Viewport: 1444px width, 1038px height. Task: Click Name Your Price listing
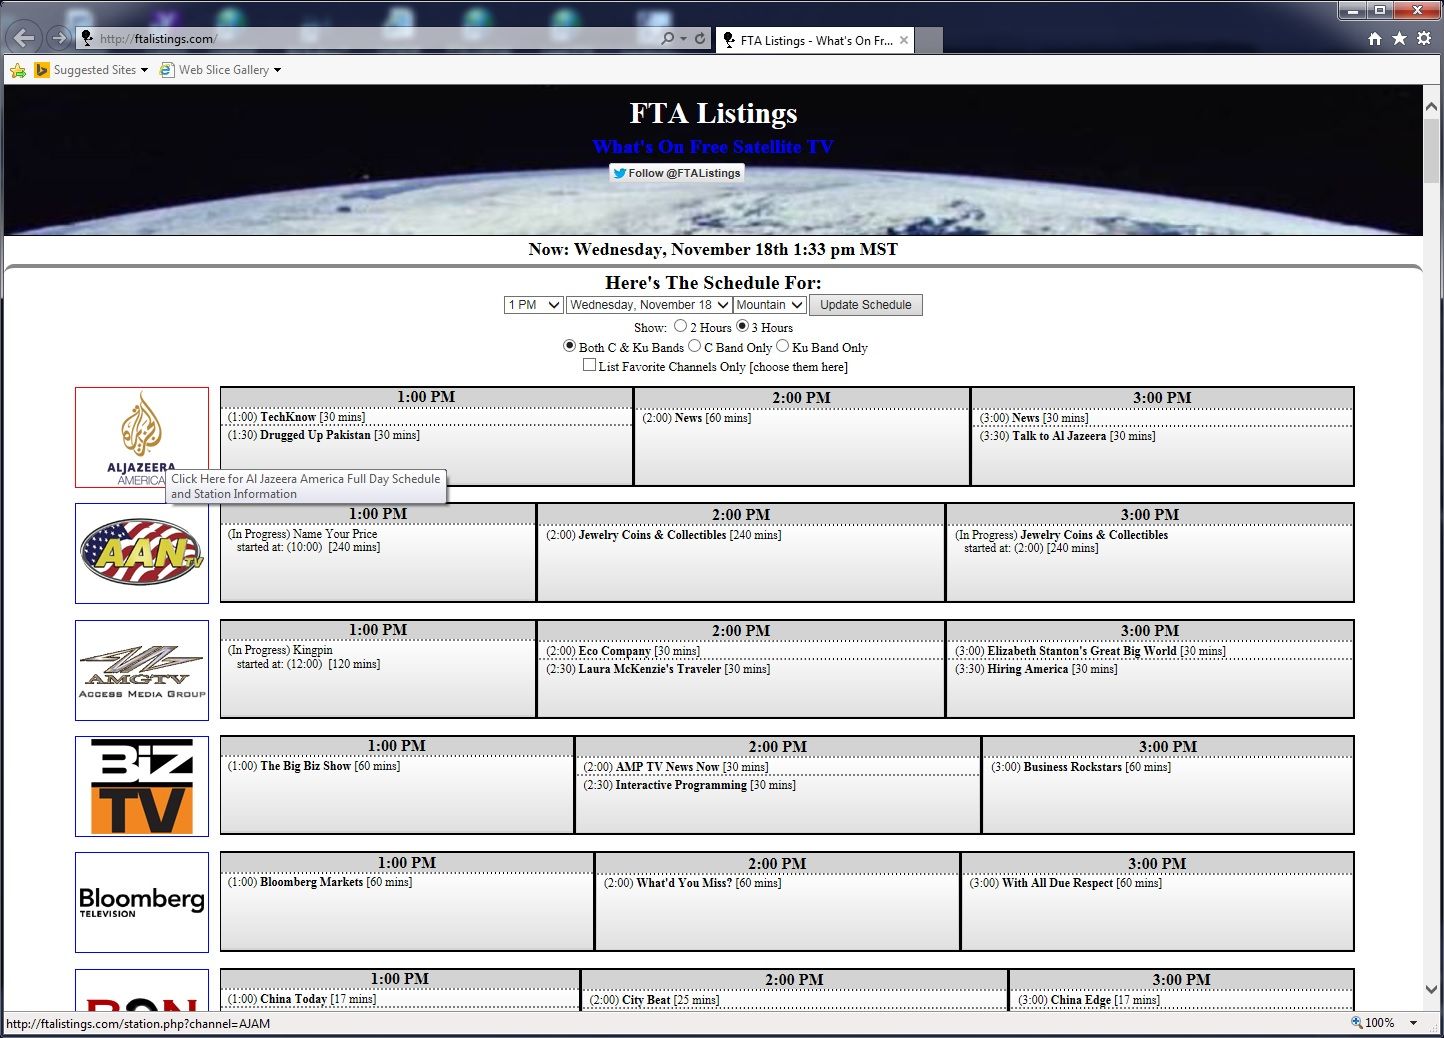(x=335, y=534)
